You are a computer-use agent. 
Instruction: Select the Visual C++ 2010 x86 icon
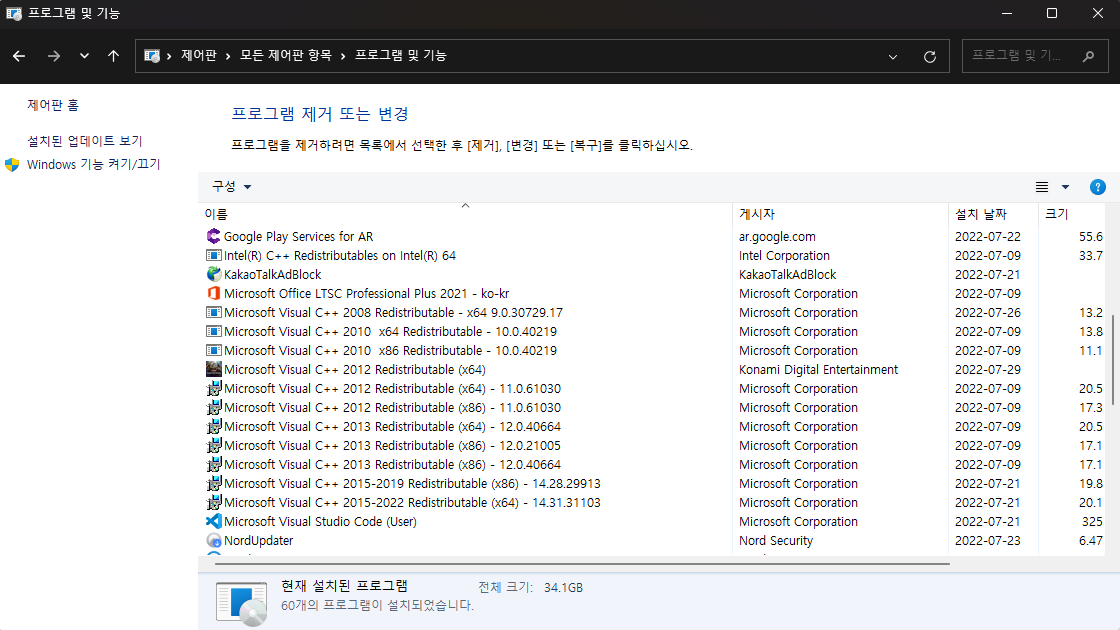tap(214, 350)
